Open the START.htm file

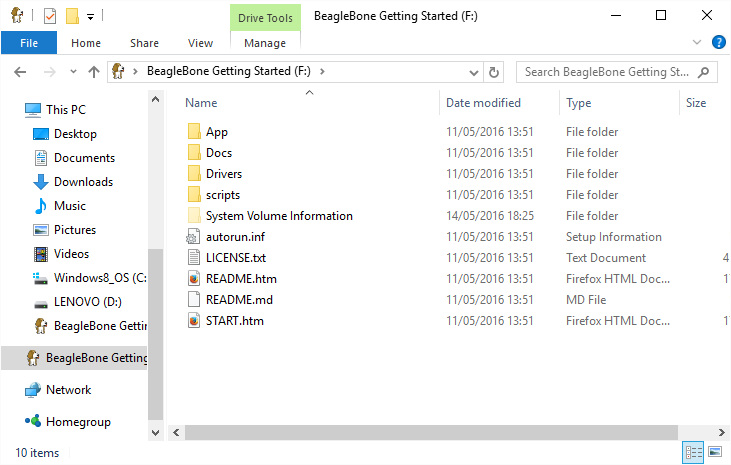(234, 321)
